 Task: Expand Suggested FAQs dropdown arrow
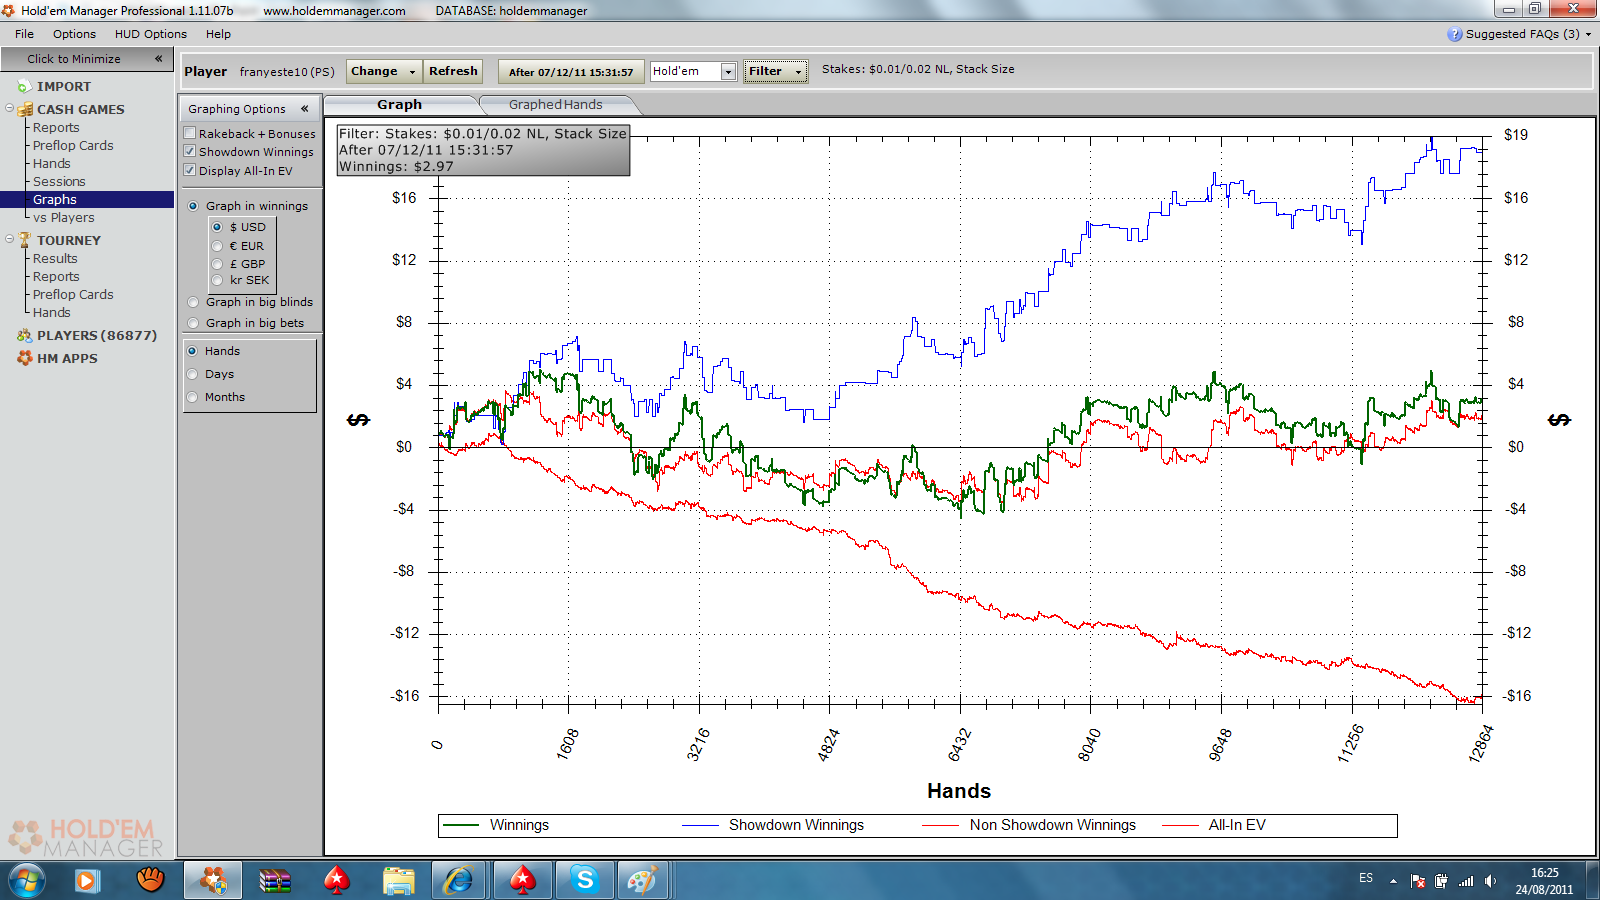pyautogui.click(x=1588, y=34)
